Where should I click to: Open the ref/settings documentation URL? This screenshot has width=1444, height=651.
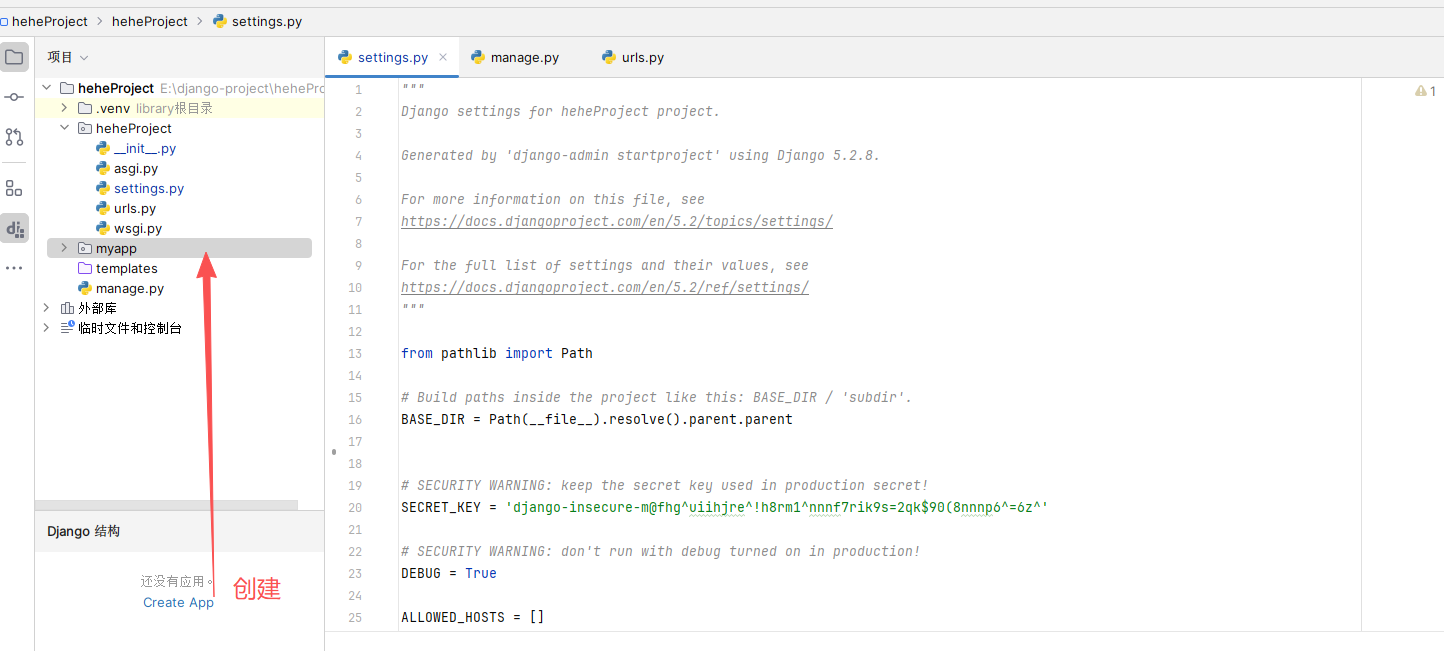pyautogui.click(x=605, y=287)
